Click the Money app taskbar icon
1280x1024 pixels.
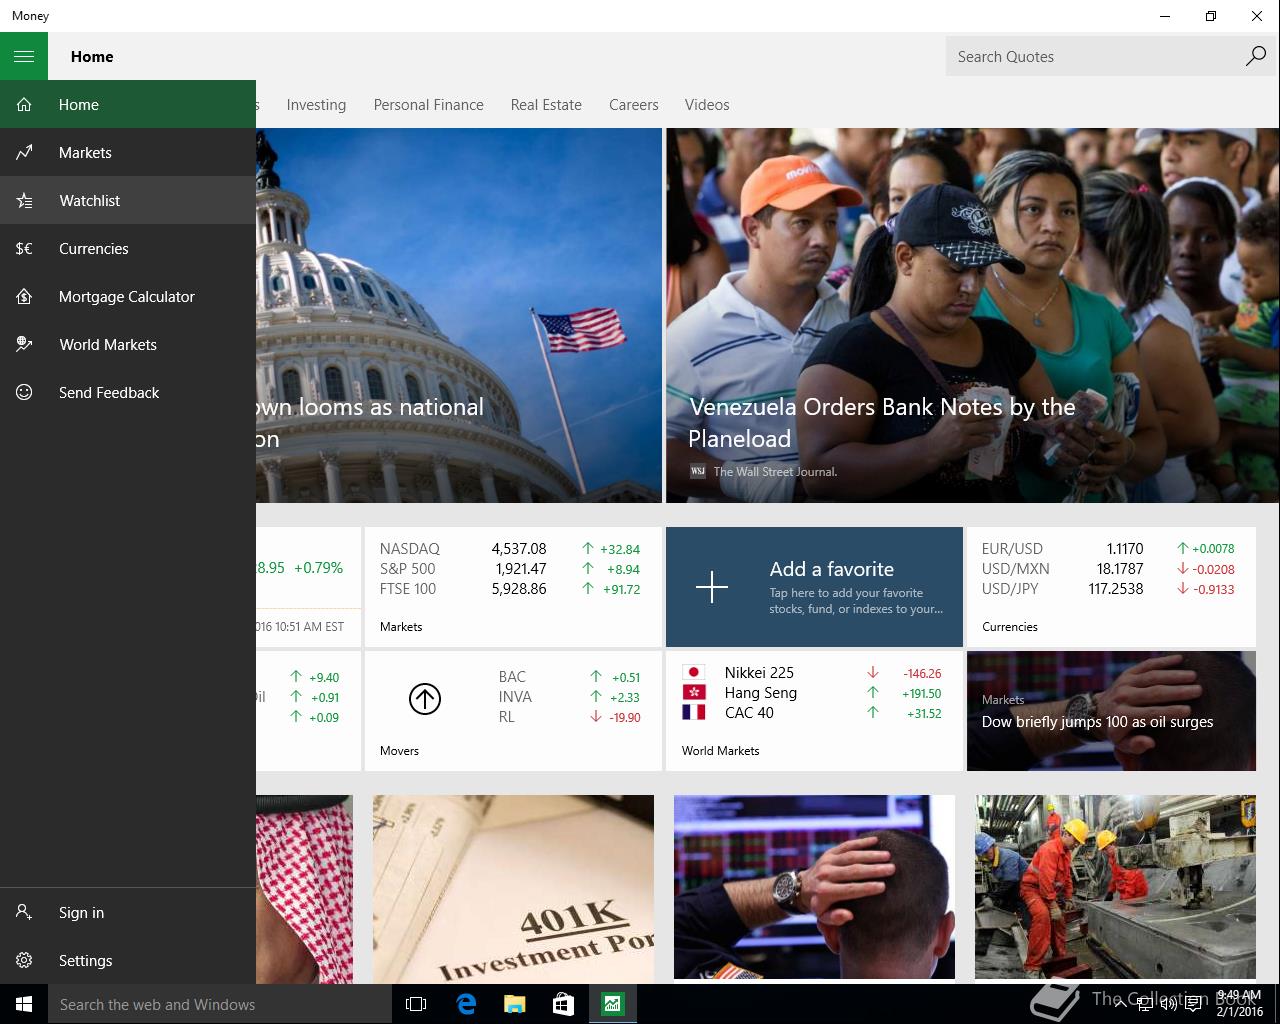click(612, 1004)
